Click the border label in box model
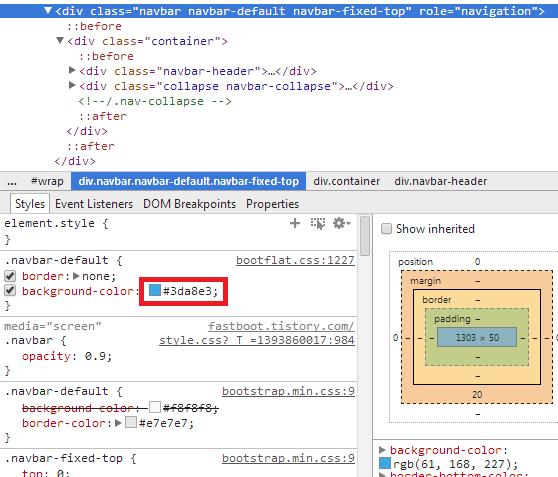The width and height of the screenshot is (558, 477). [437, 300]
